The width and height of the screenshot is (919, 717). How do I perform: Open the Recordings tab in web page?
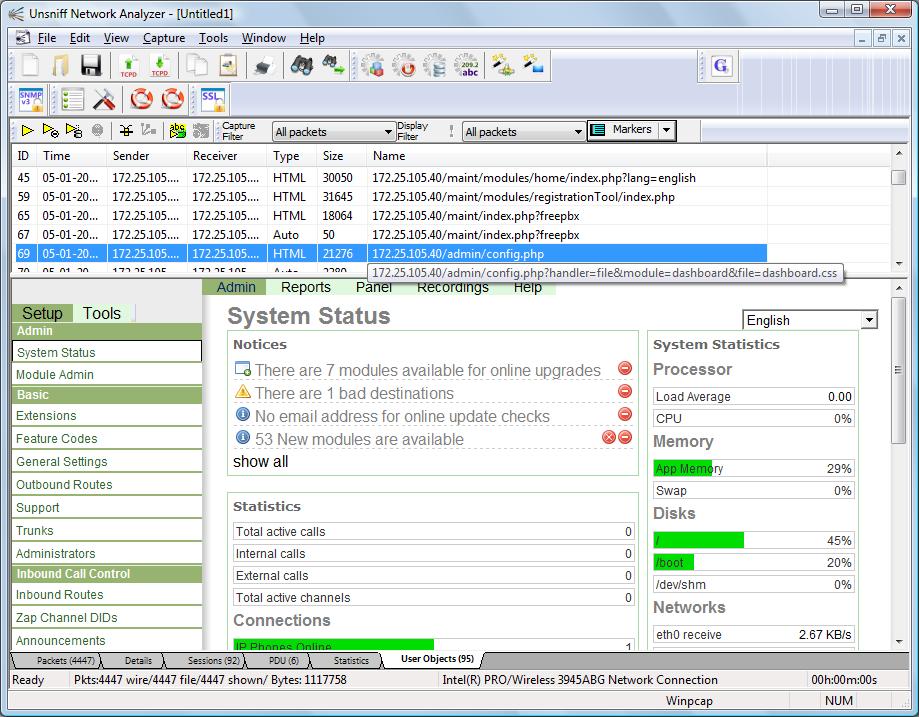[x=452, y=287]
